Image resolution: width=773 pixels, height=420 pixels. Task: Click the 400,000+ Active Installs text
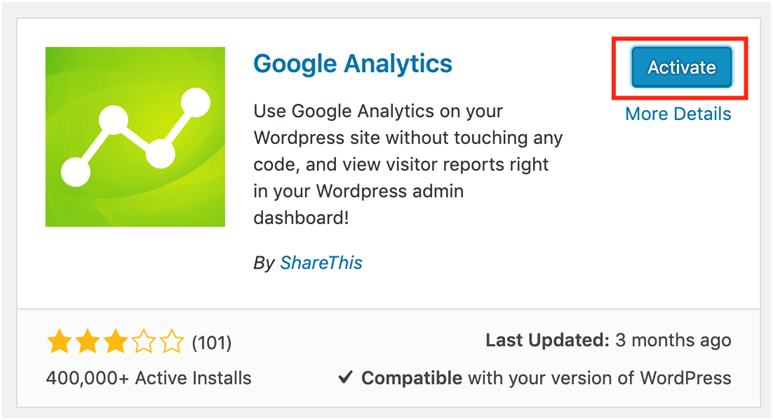pyautogui.click(x=149, y=379)
